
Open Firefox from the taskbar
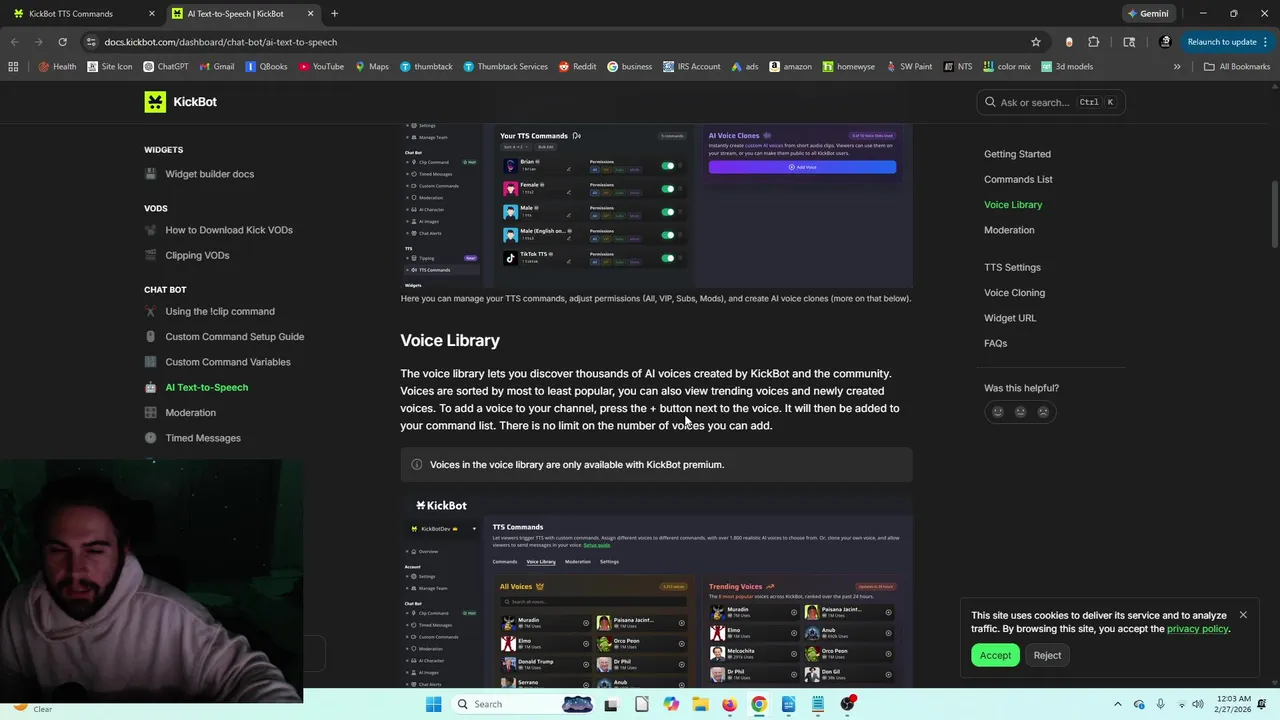[x=729, y=704]
